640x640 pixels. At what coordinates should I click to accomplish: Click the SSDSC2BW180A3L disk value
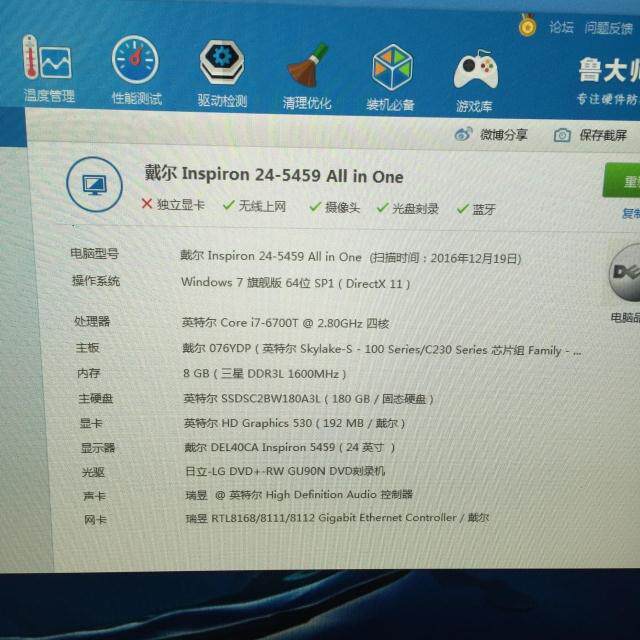tap(309, 398)
